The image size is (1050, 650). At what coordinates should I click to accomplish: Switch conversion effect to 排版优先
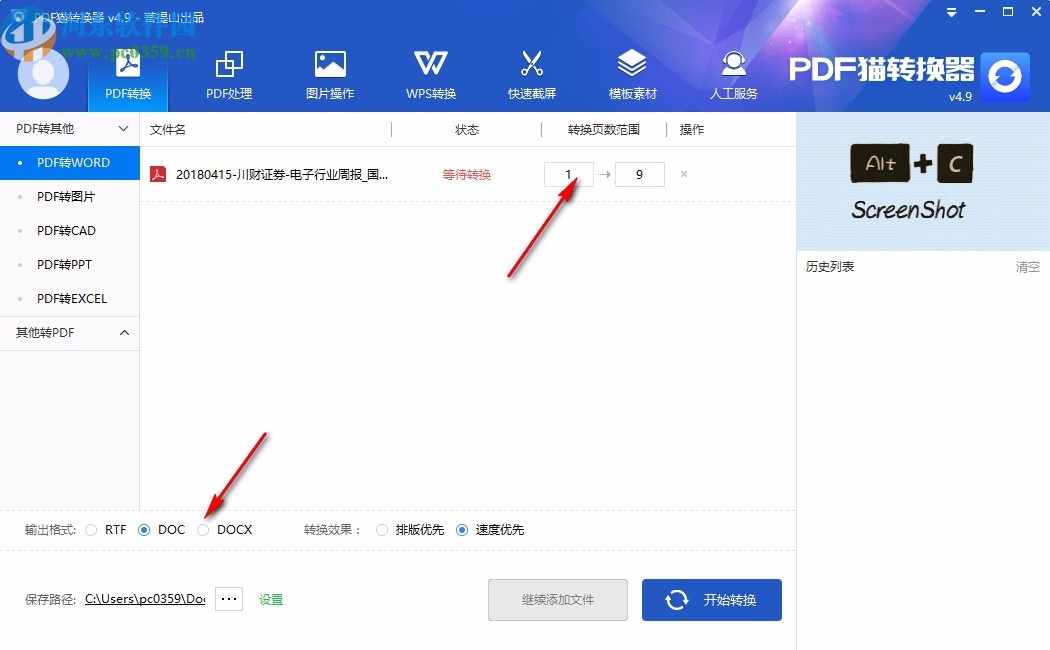[381, 530]
